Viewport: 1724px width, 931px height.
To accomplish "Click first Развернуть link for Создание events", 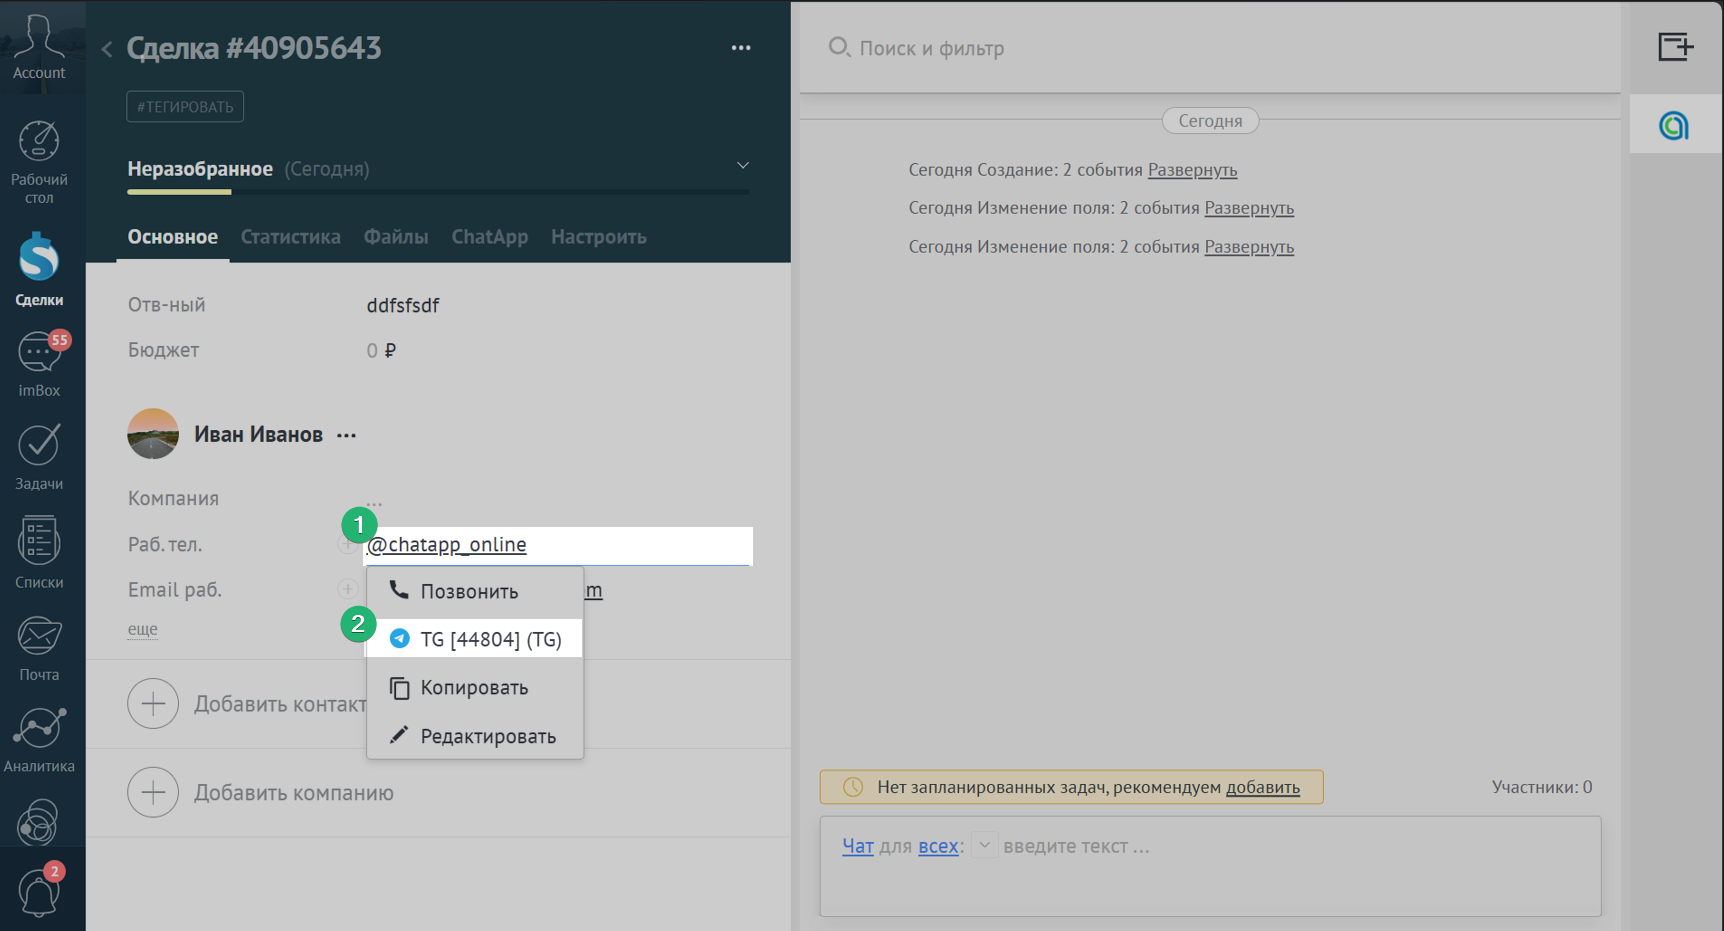I will (x=1192, y=170).
